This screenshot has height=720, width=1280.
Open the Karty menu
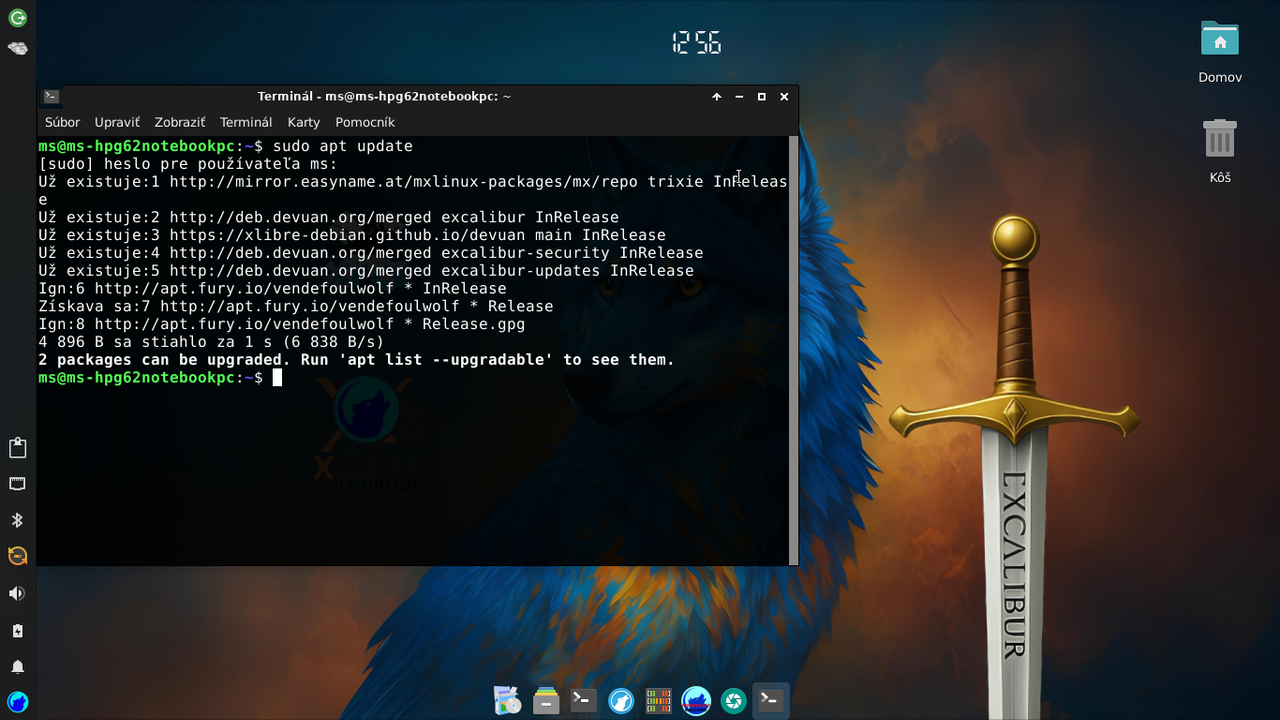pyautogui.click(x=304, y=122)
